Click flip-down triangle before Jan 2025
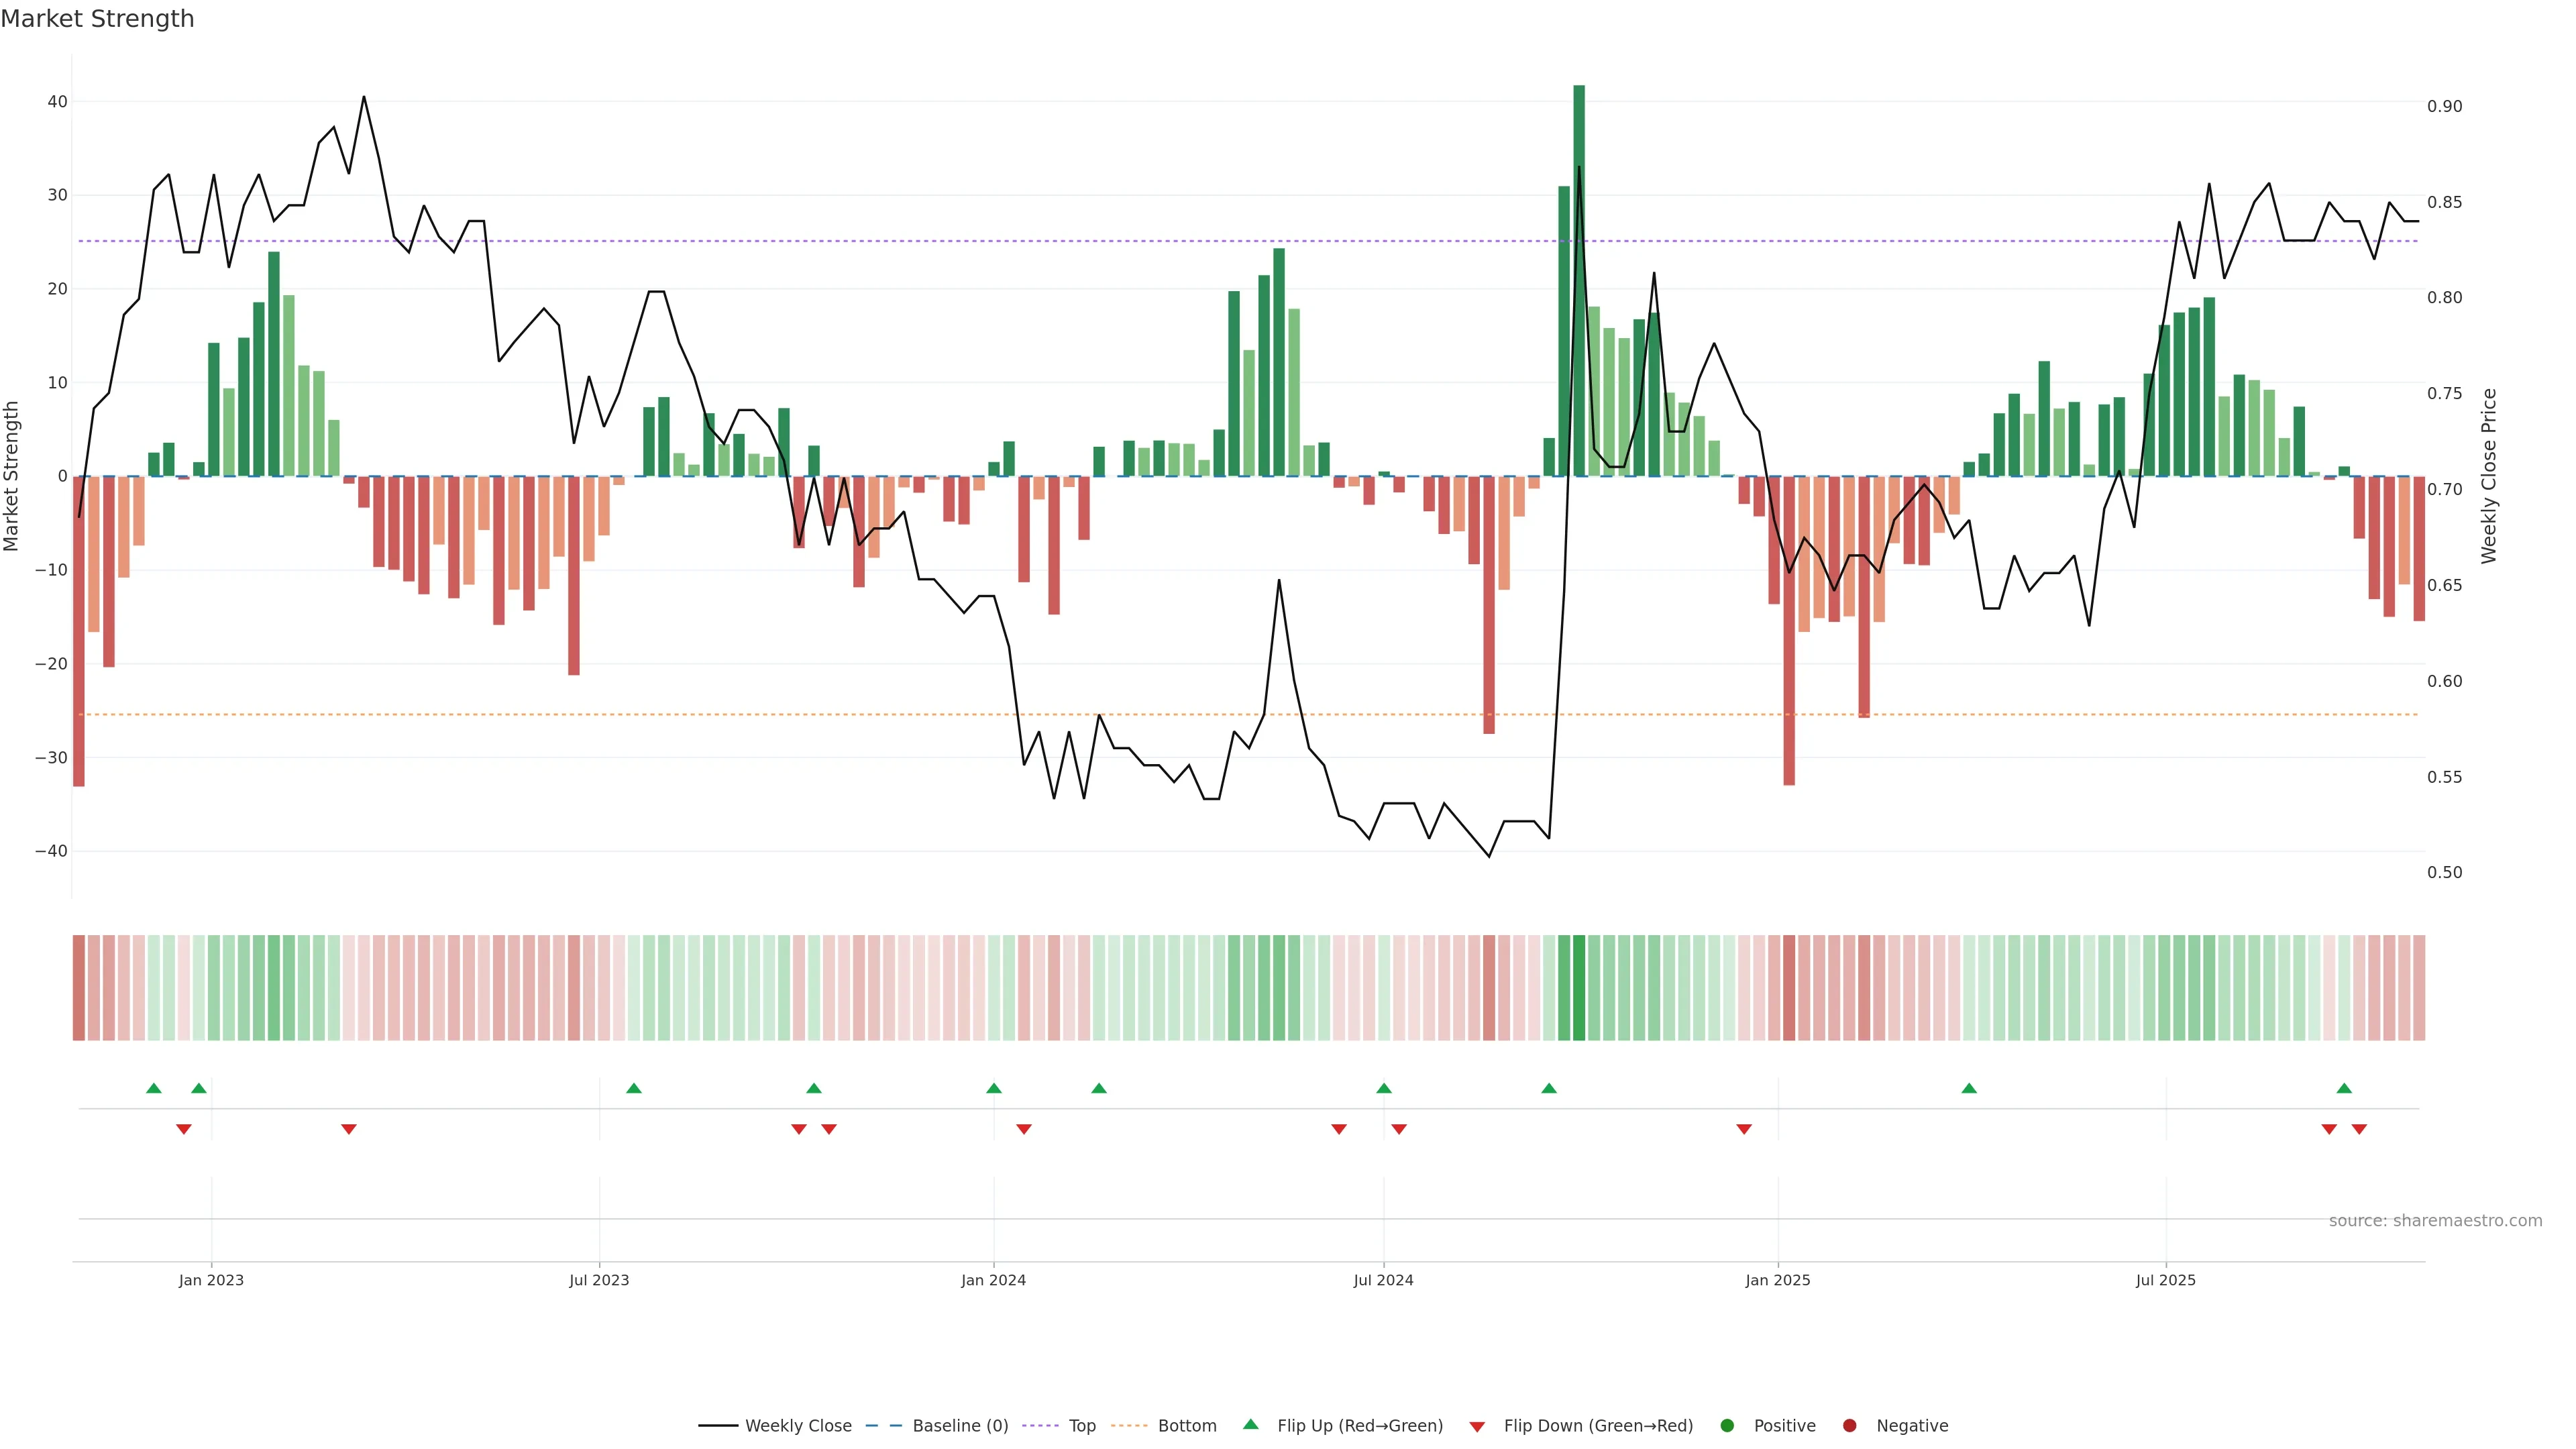Viewport: 2576px width, 1449px height. 1744,1129
